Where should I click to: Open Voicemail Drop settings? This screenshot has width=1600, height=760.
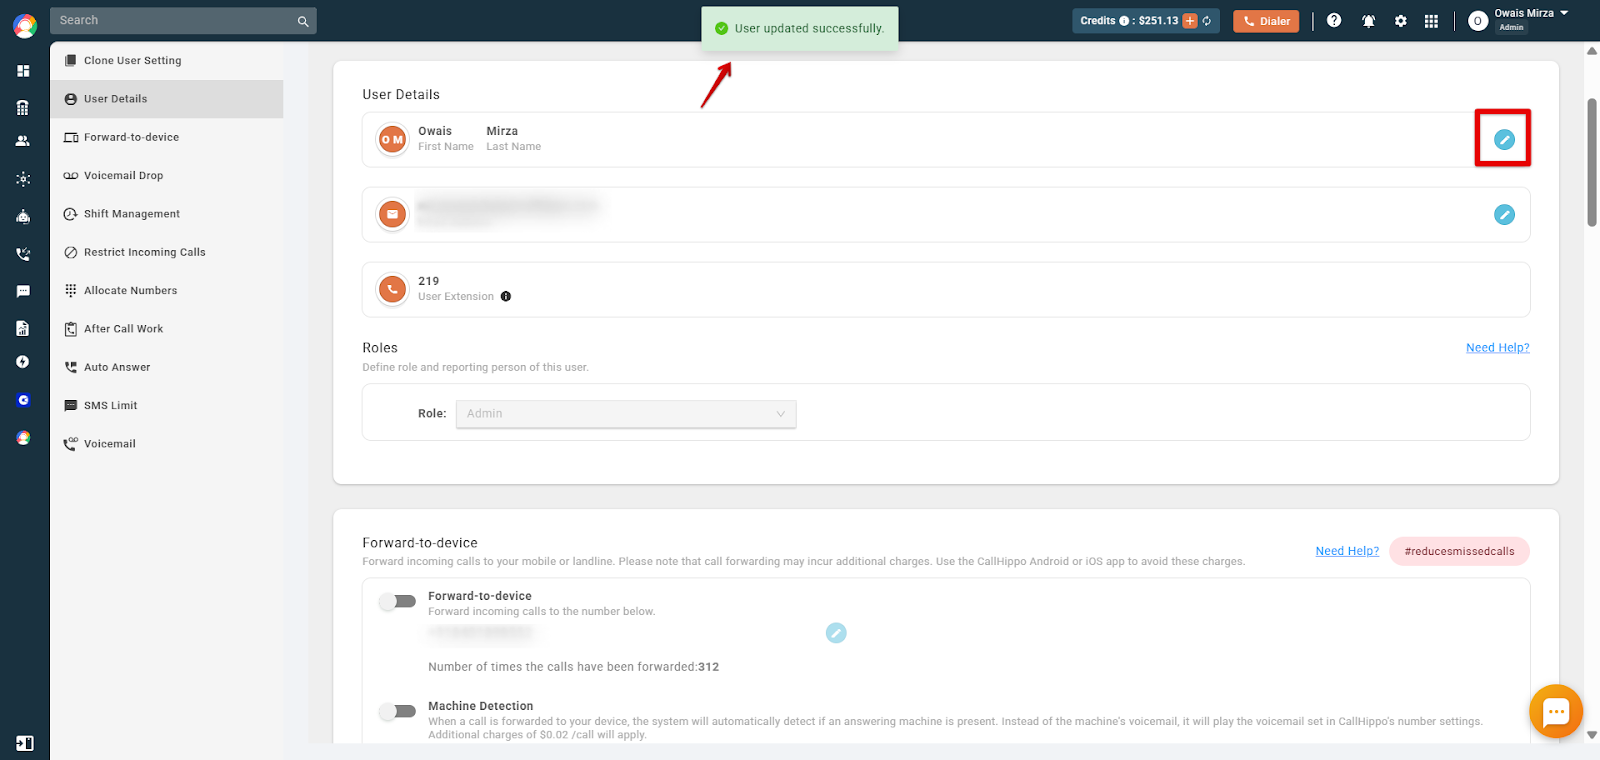point(167,176)
